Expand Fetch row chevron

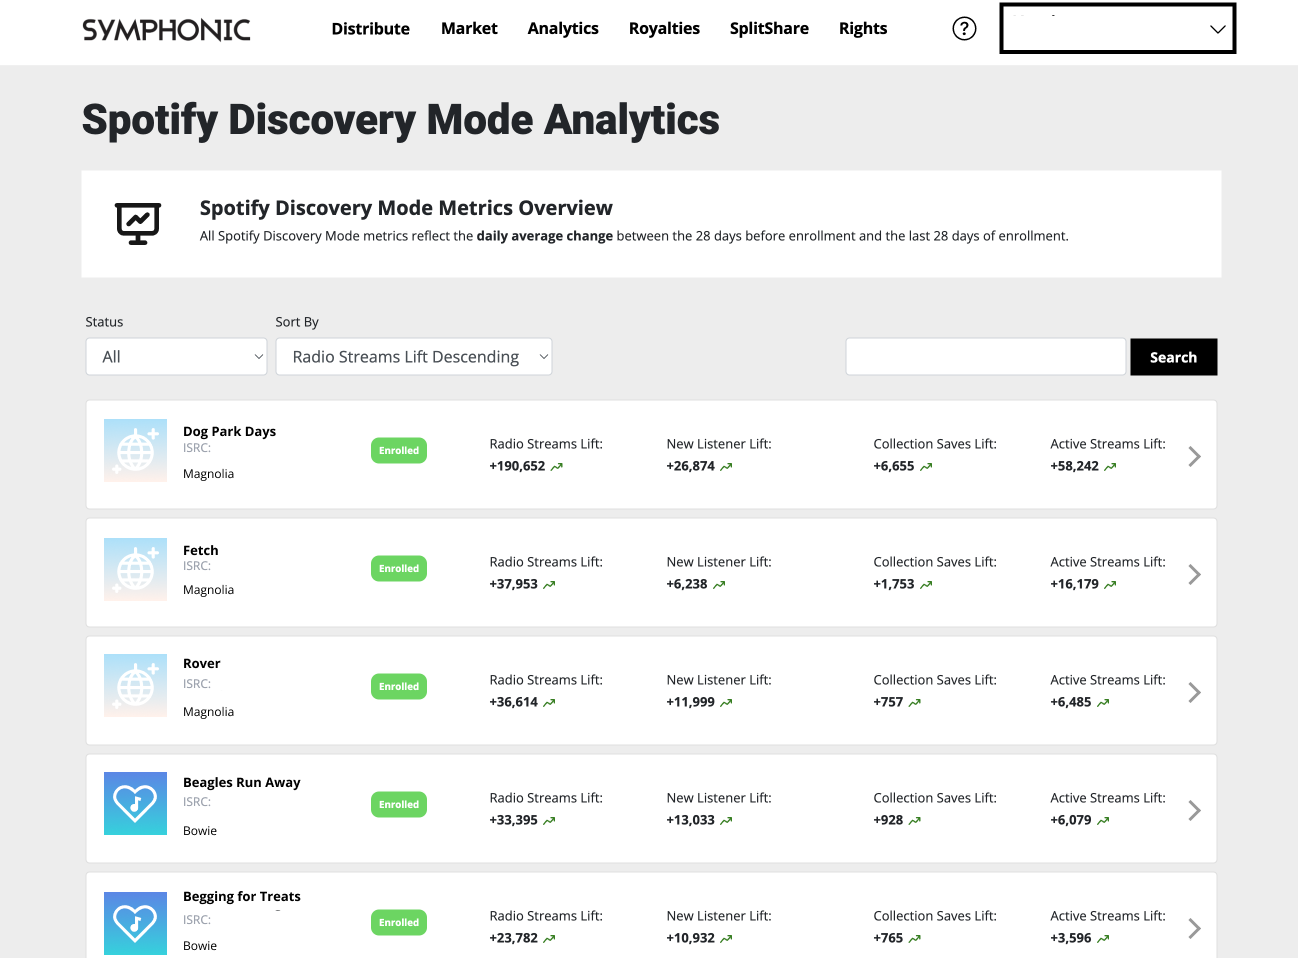point(1194,574)
